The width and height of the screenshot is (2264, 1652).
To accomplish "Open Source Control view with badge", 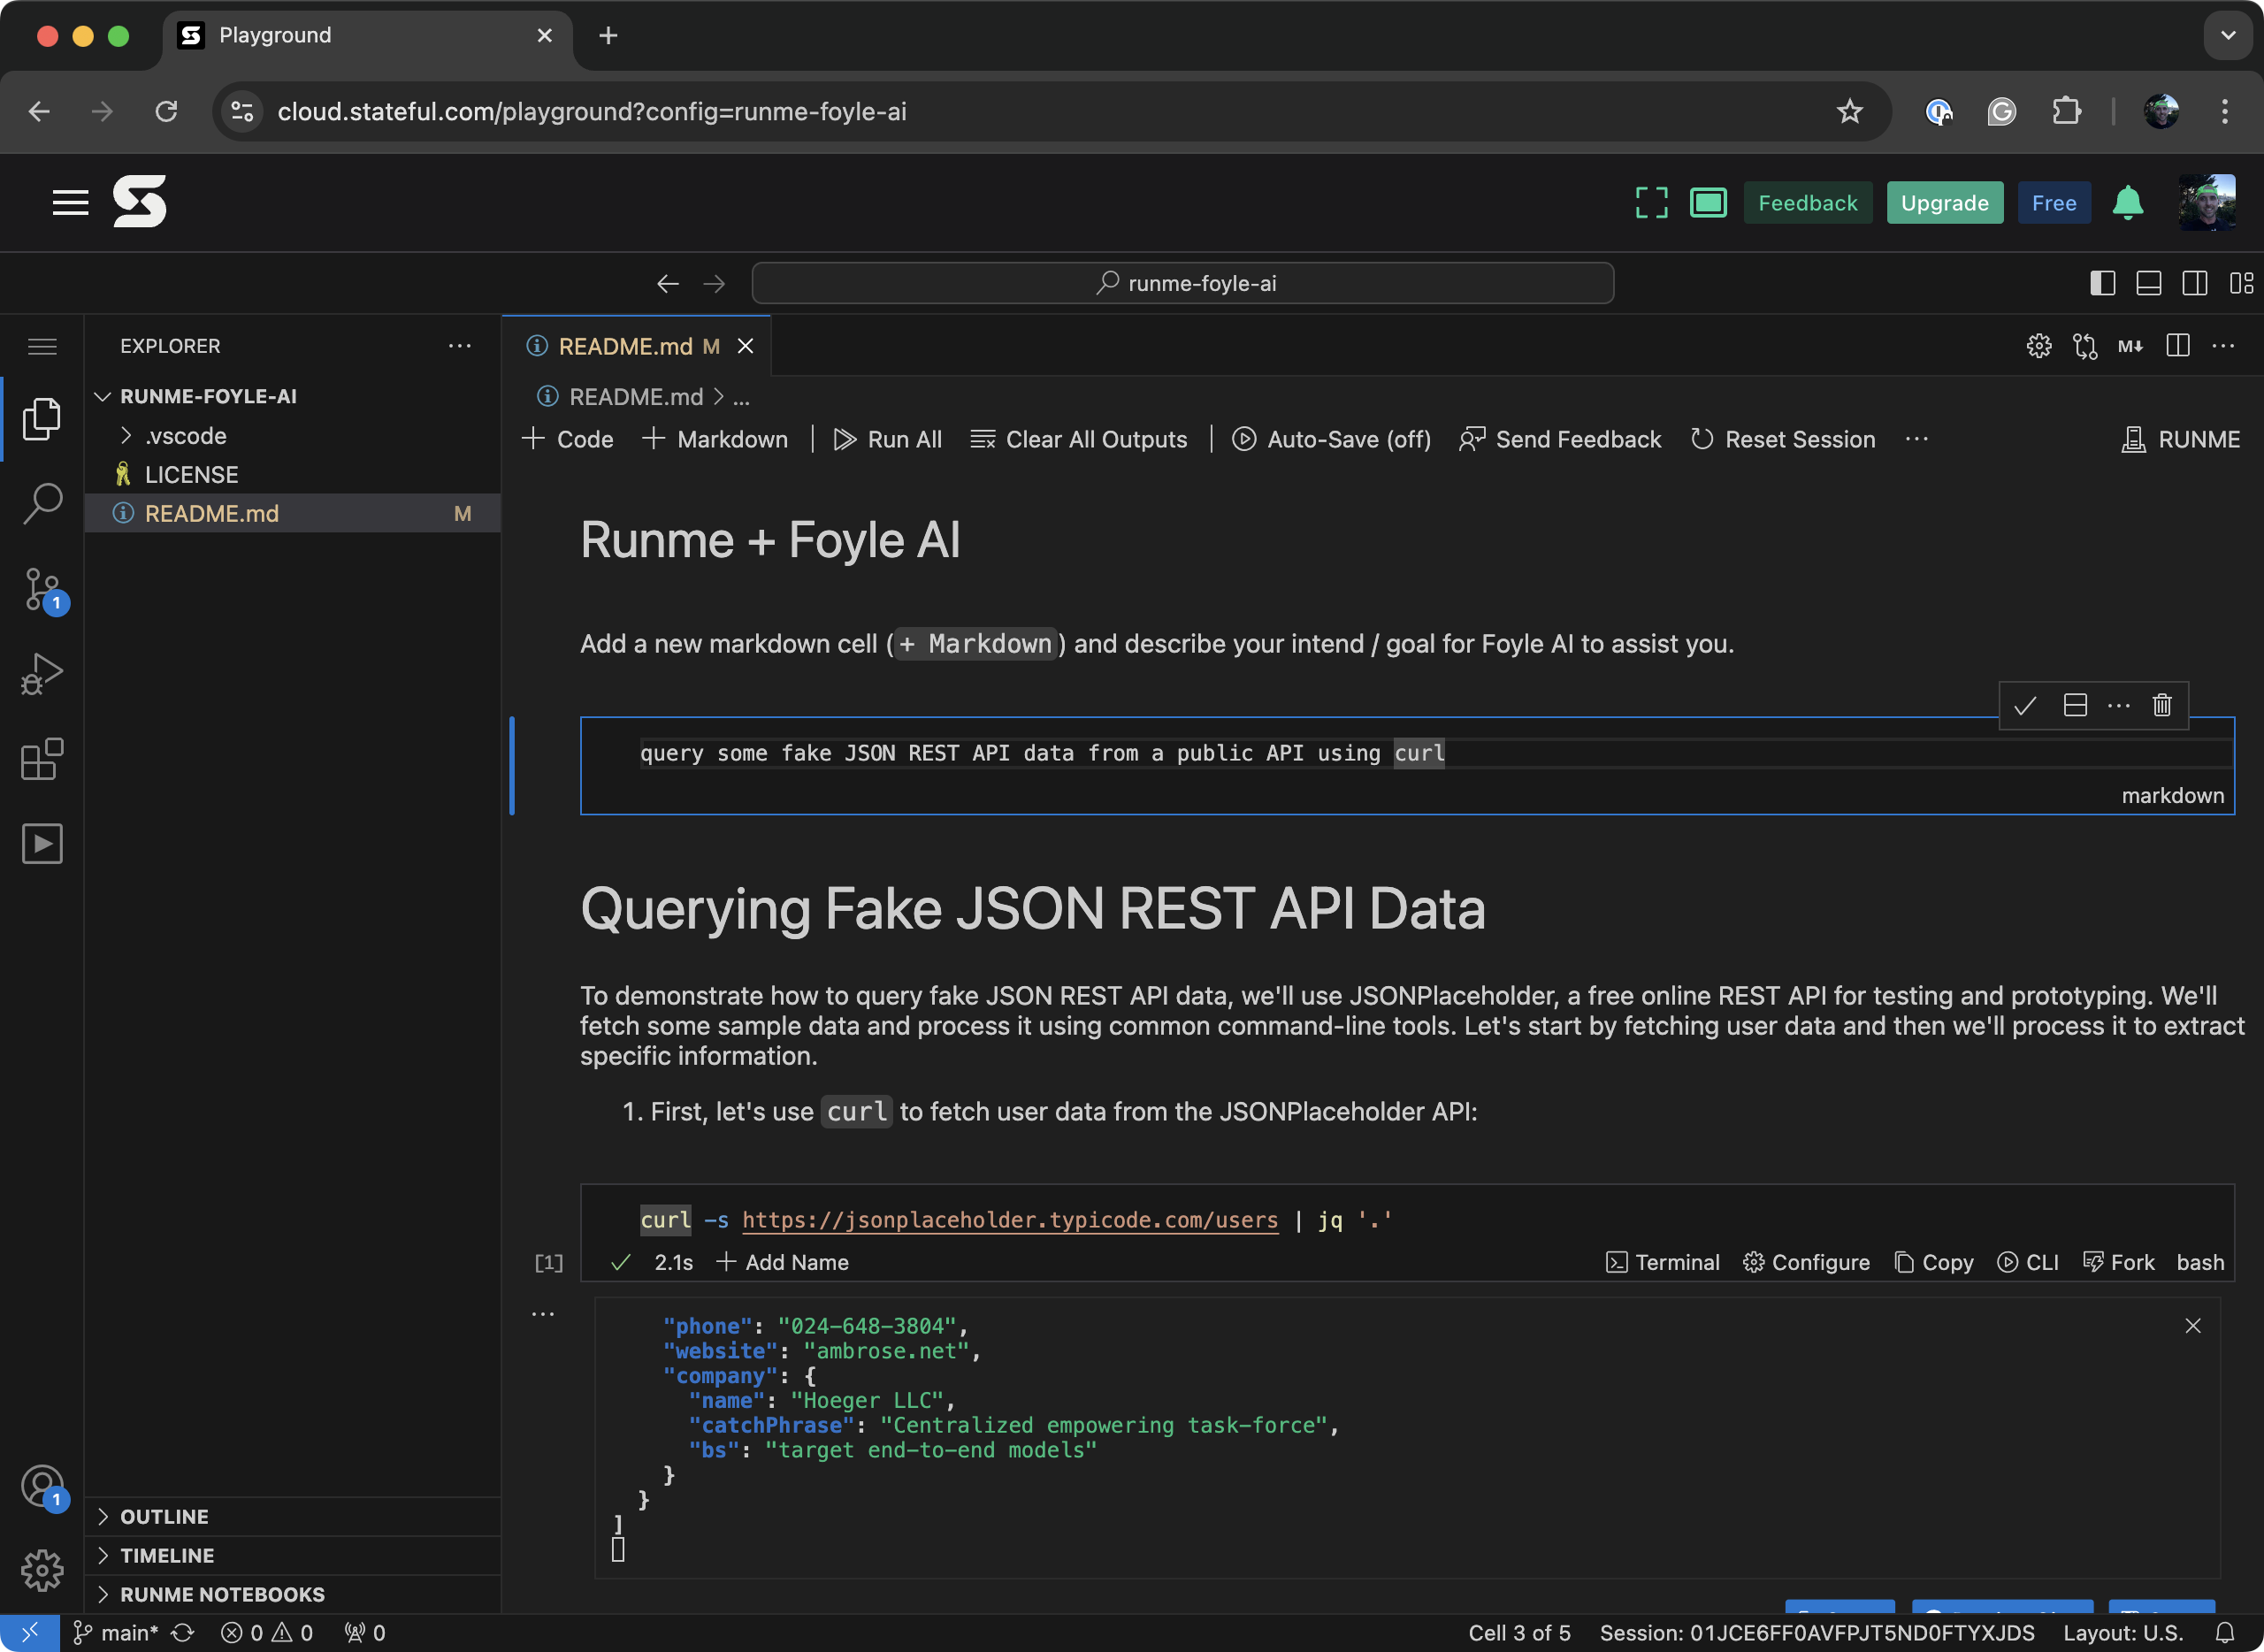I will point(42,590).
